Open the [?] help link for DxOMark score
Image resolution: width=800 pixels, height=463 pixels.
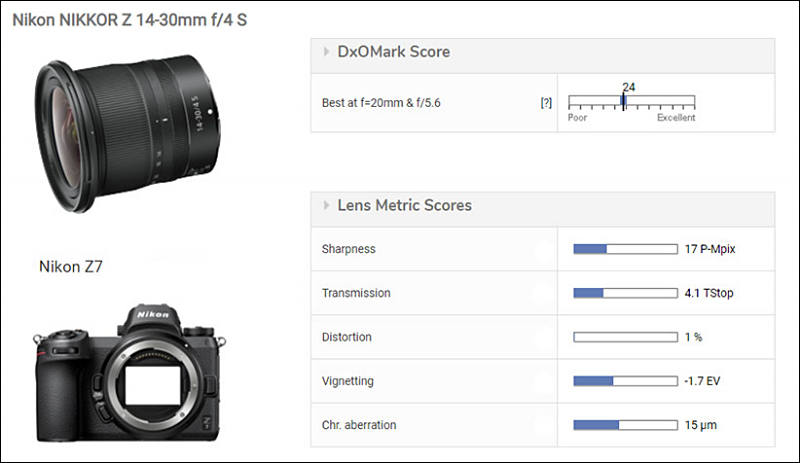(546, 103)
